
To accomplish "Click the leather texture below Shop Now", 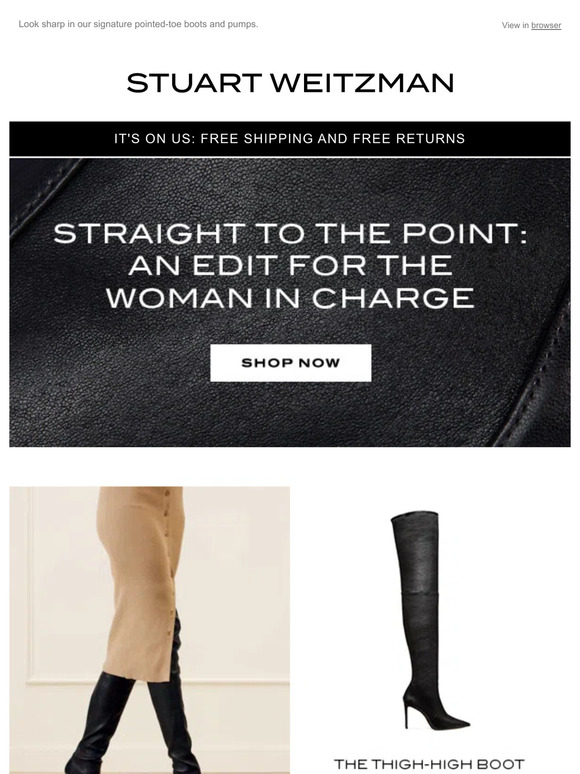I will (290, 414).
